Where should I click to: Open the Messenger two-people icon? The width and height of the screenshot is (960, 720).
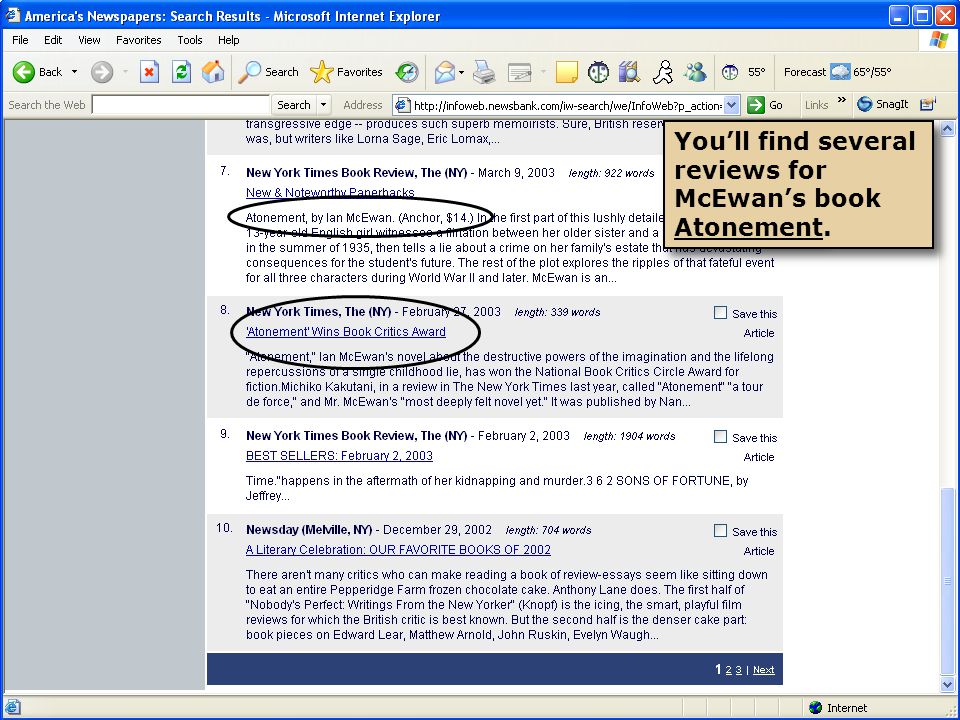pyautogui.click(x=695, y=72)
